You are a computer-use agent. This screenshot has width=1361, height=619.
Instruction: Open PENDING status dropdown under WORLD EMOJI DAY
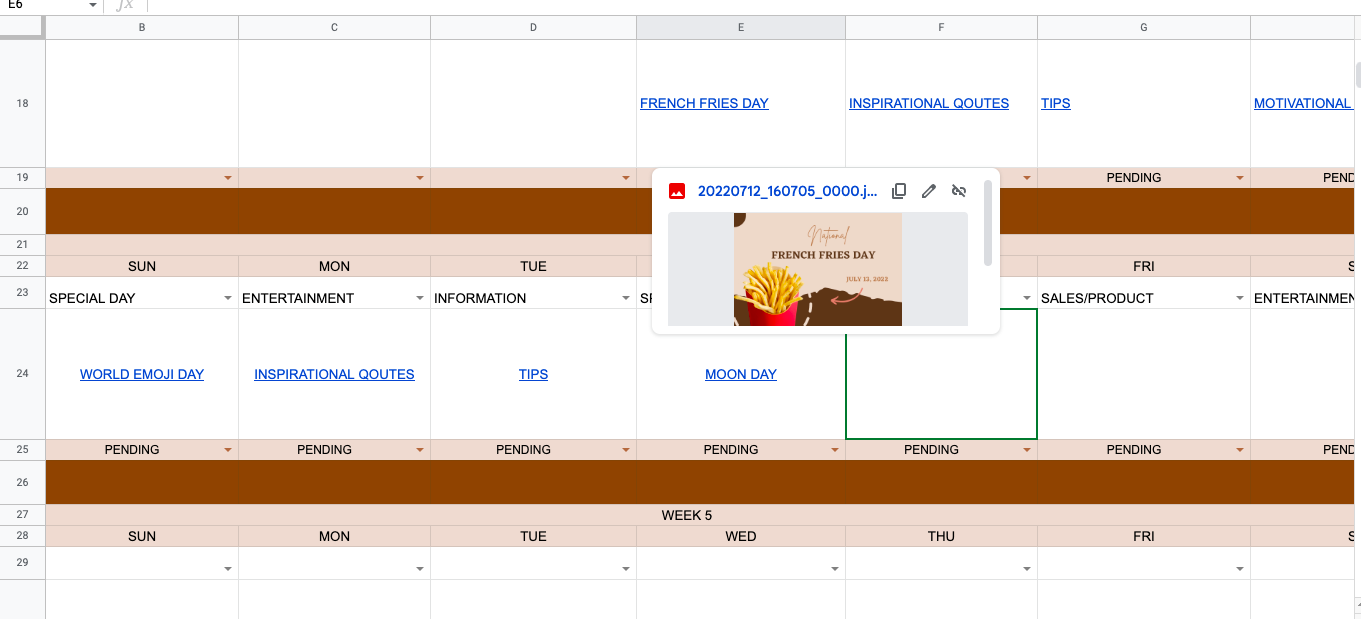click(228, 450)
